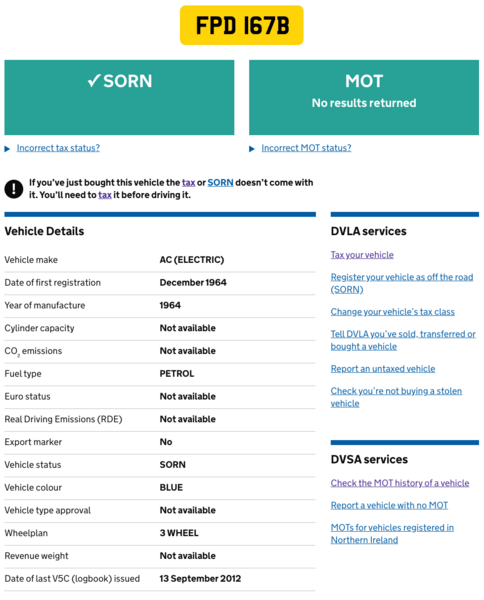
Task: Follow the SORN link in warning text
Action: (220, 183)
